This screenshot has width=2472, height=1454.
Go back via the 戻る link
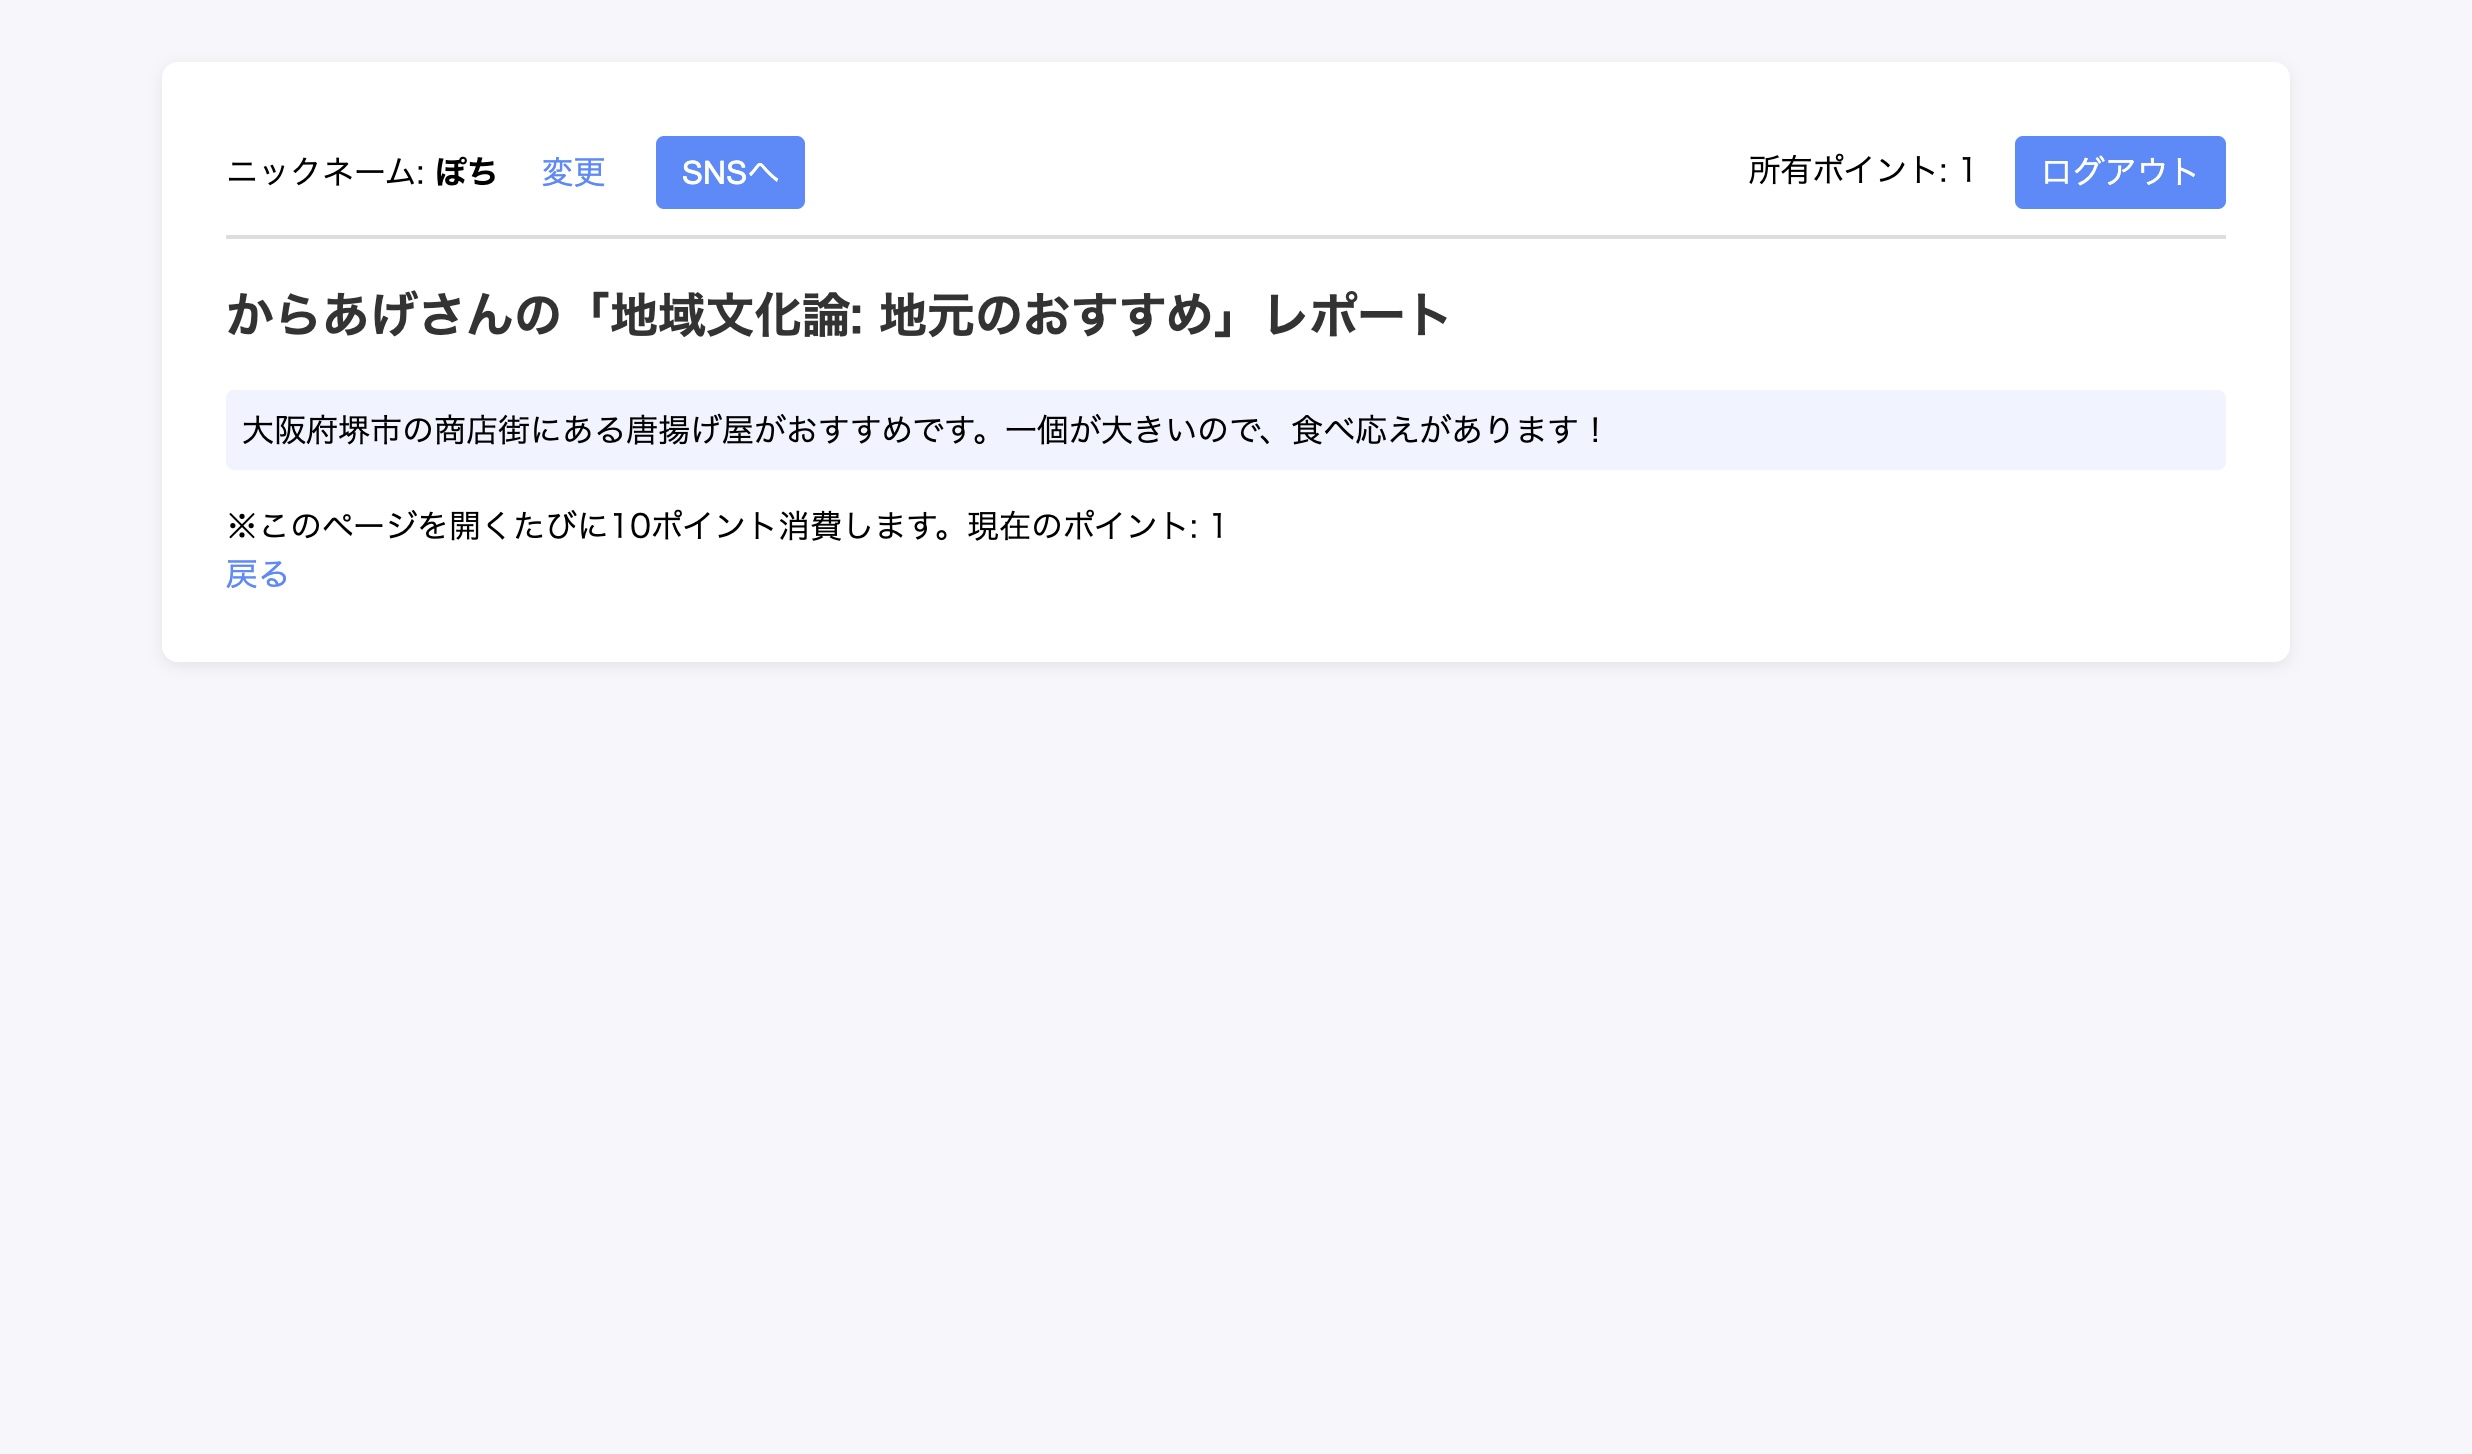(257, 574)
